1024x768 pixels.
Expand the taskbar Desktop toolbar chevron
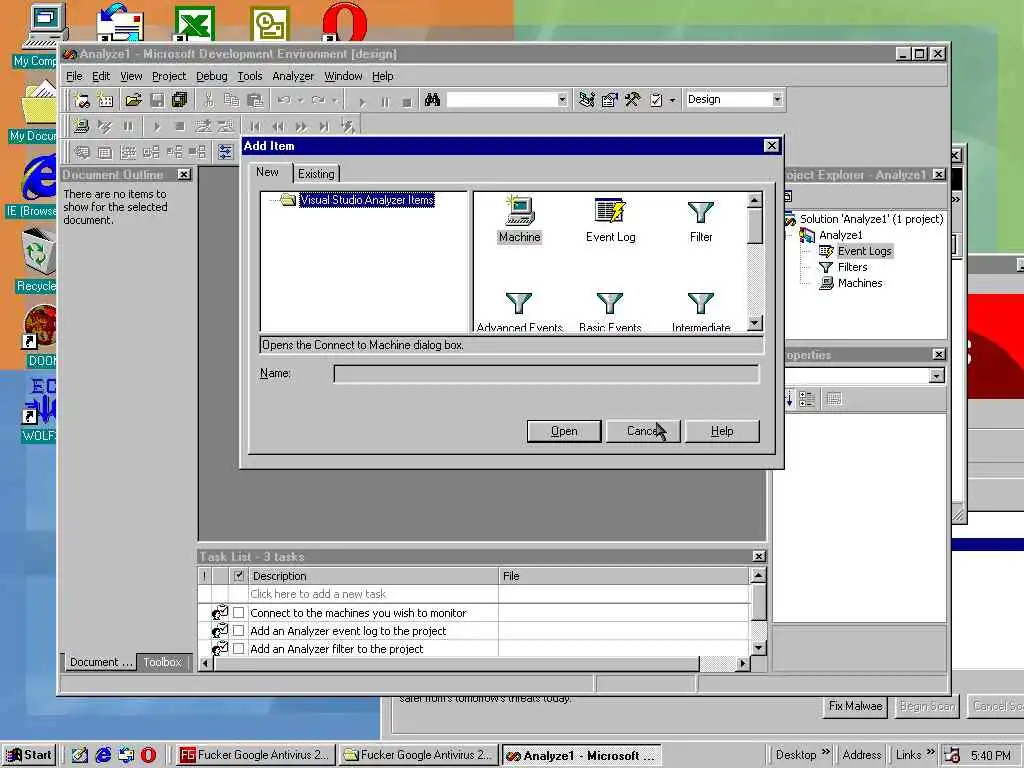(825, 752)
